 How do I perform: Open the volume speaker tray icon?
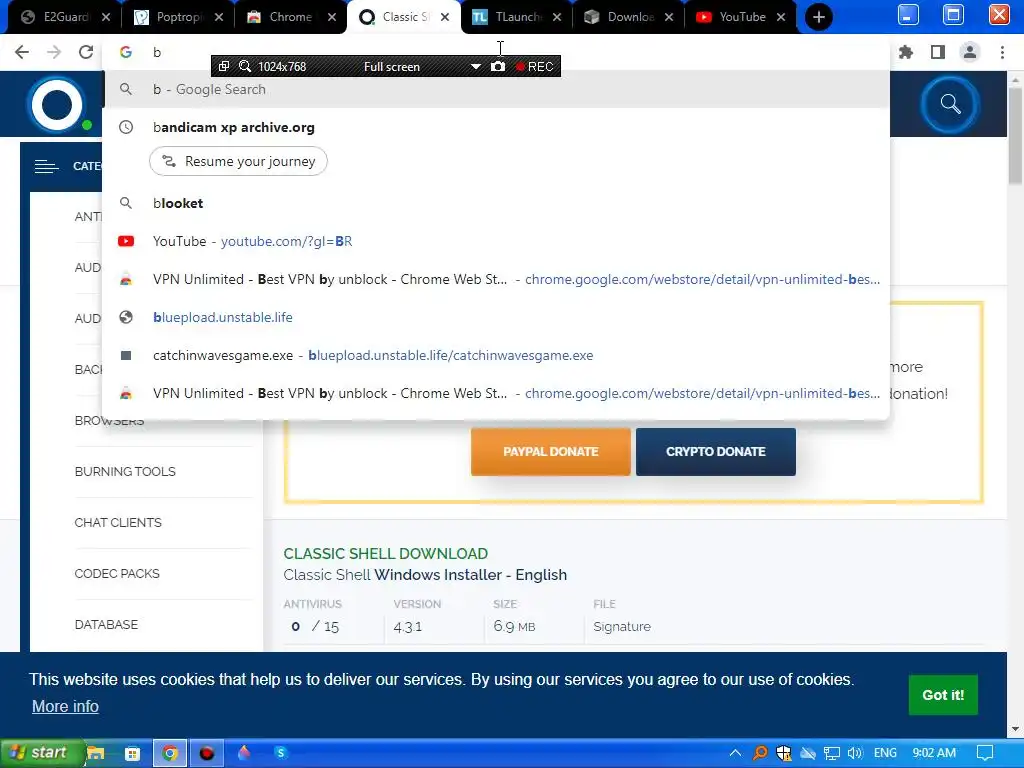pos(855,753)
